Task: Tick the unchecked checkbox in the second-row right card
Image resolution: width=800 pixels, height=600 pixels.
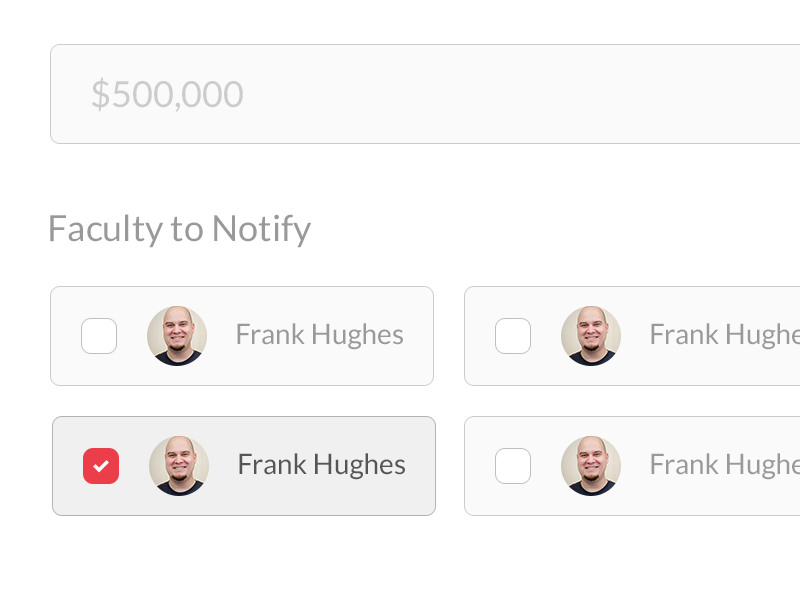Action: click(513, 466)
